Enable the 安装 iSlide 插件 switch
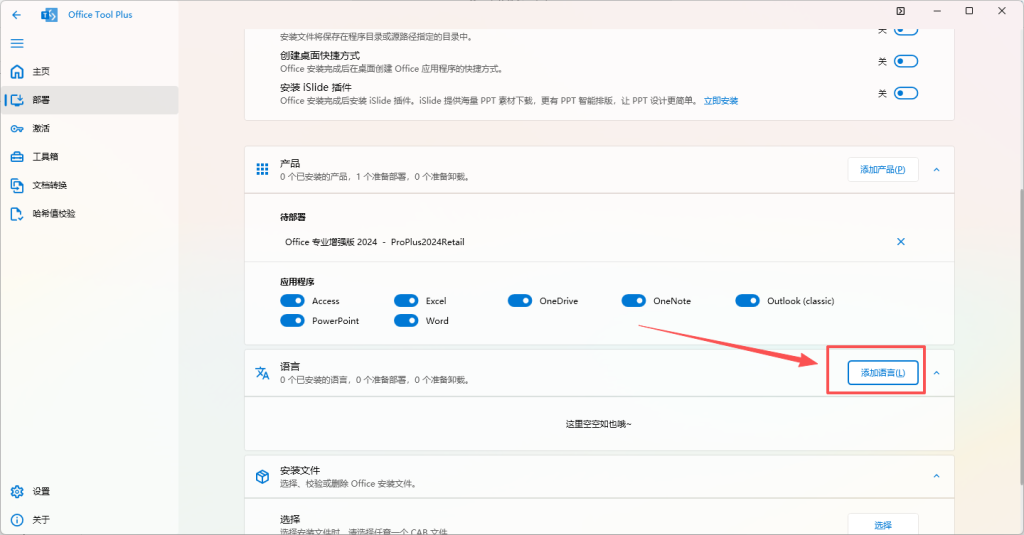The height and width of the screenshot is (535, 1024). pos(905,93)
